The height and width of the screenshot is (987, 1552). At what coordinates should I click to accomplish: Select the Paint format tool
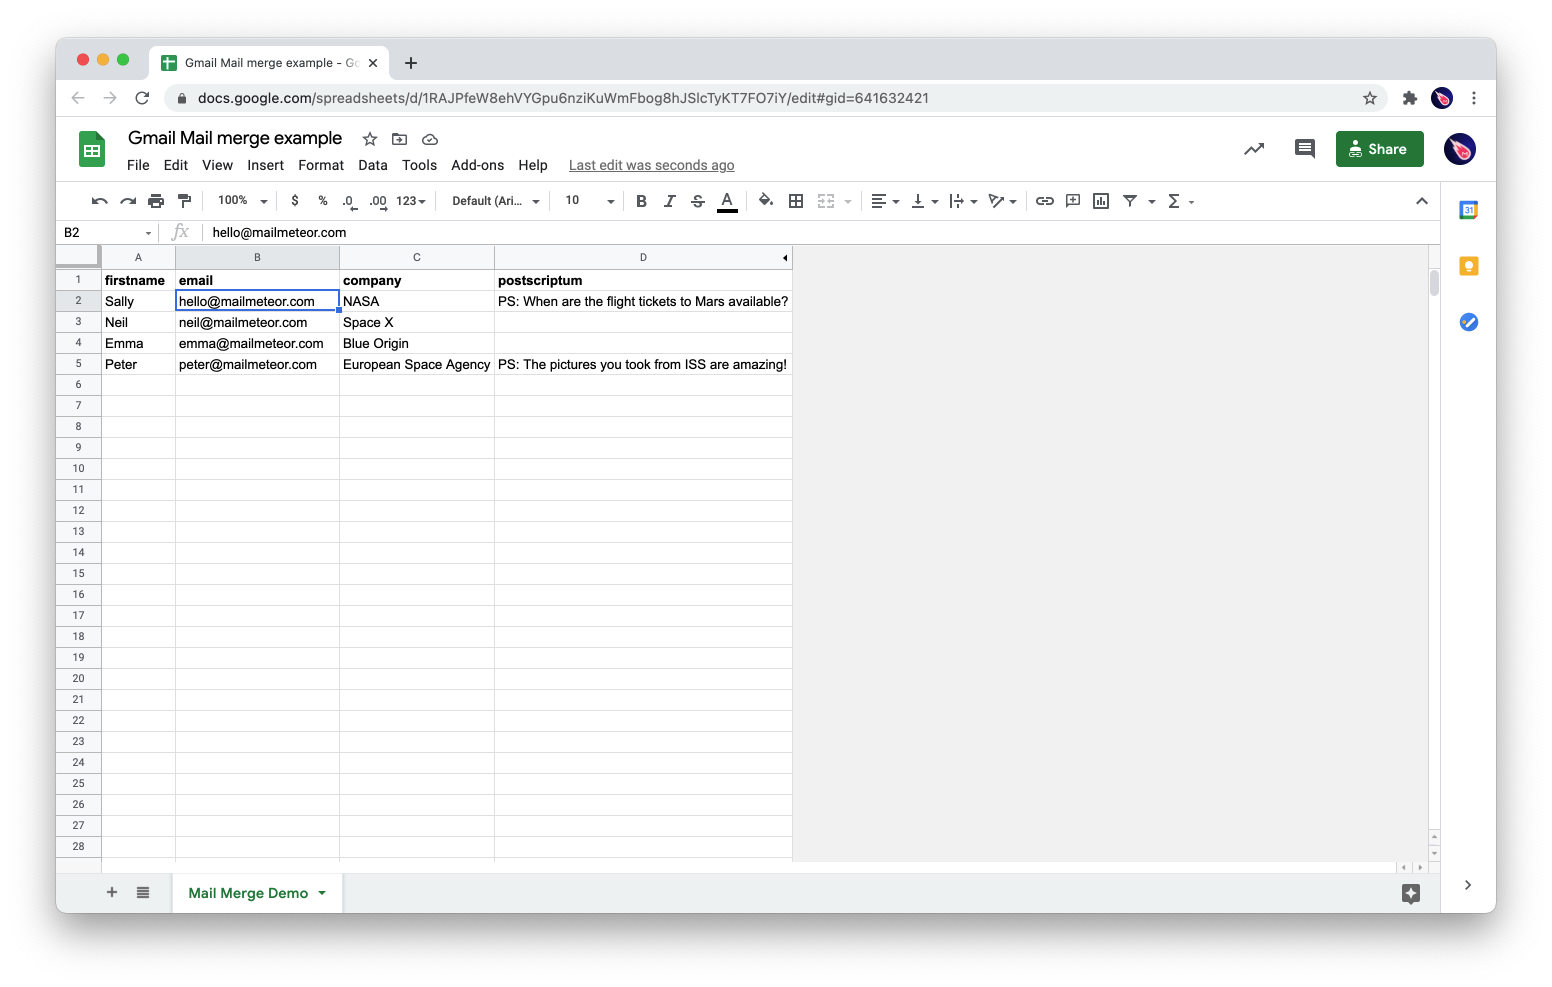point(184,201)
